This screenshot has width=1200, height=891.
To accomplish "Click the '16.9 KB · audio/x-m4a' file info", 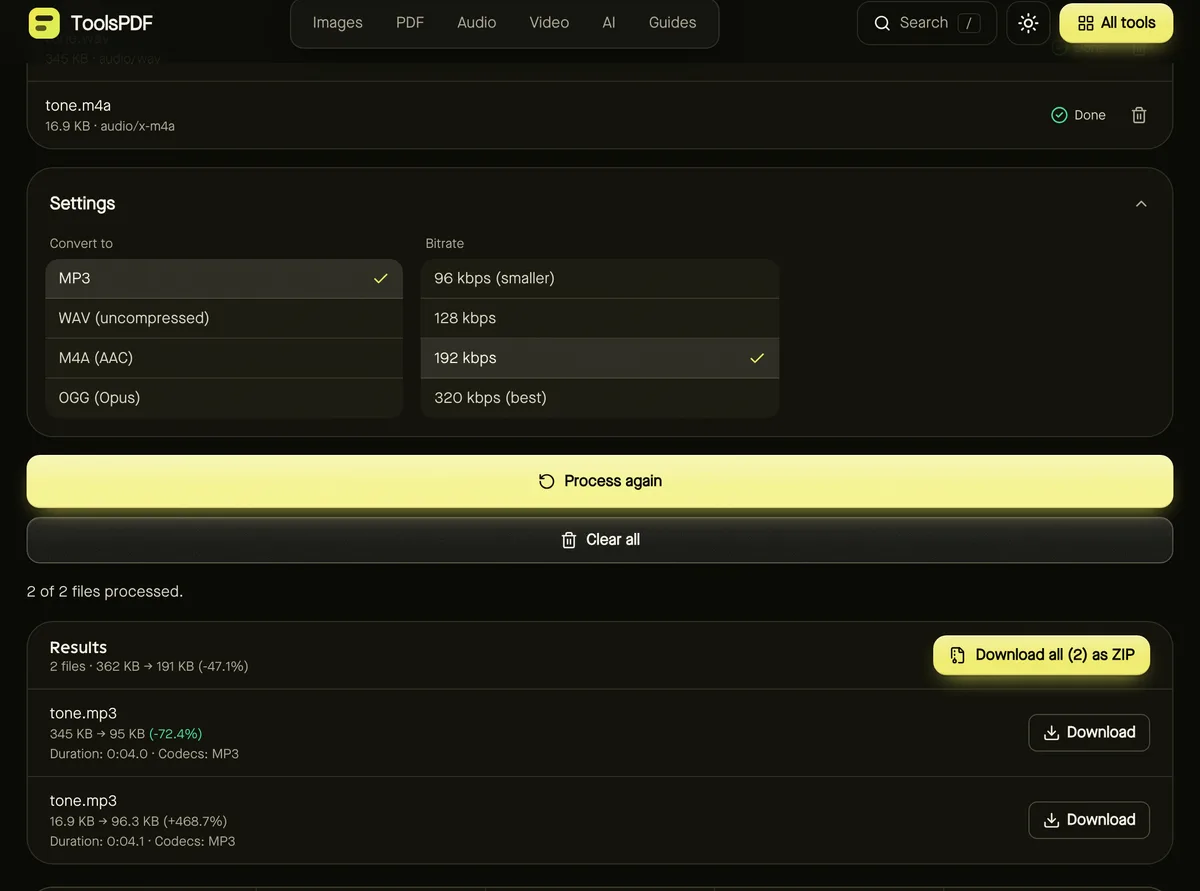I will (x=110, y=126).
